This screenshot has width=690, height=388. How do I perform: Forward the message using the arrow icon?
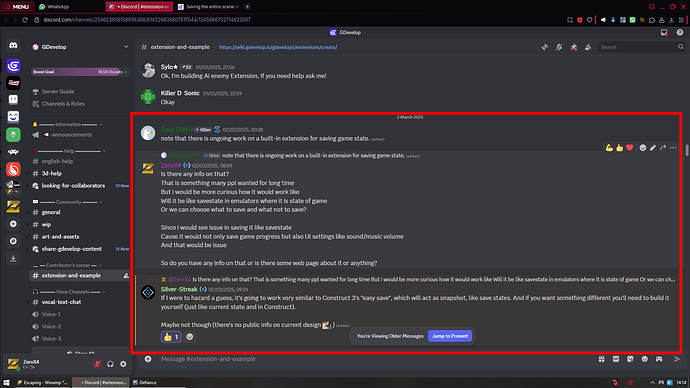click(x=663, y=148)
